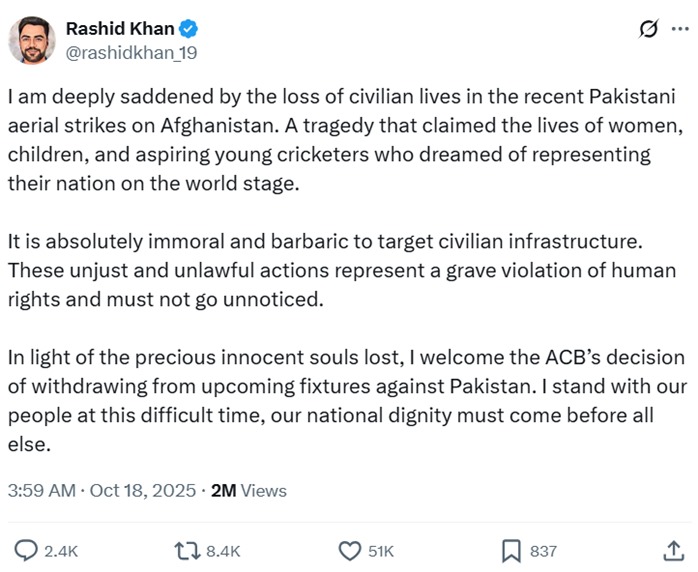Like the post with the heart icon

tap(348, 550)
